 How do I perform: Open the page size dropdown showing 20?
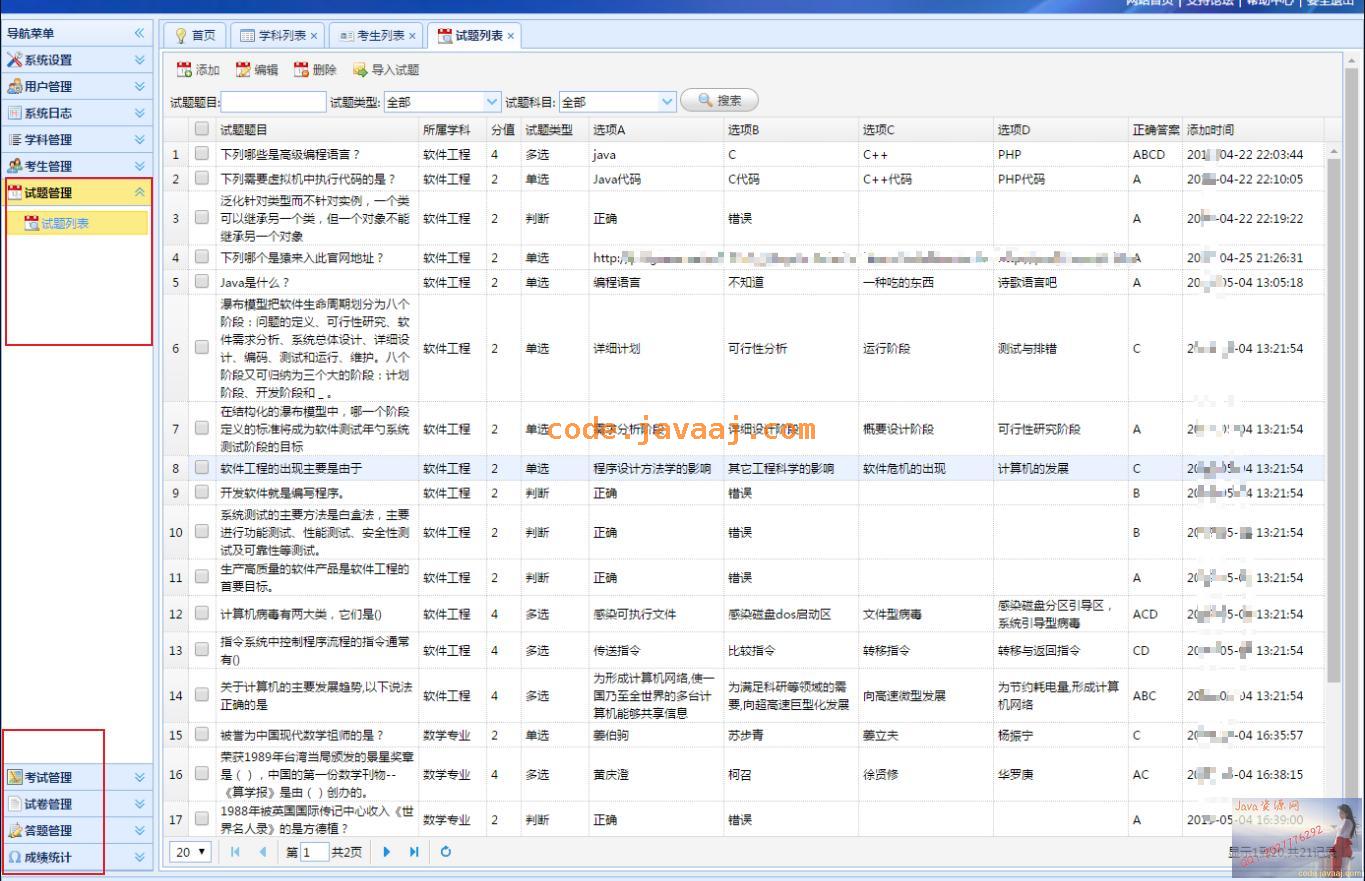tap(191, 852)
